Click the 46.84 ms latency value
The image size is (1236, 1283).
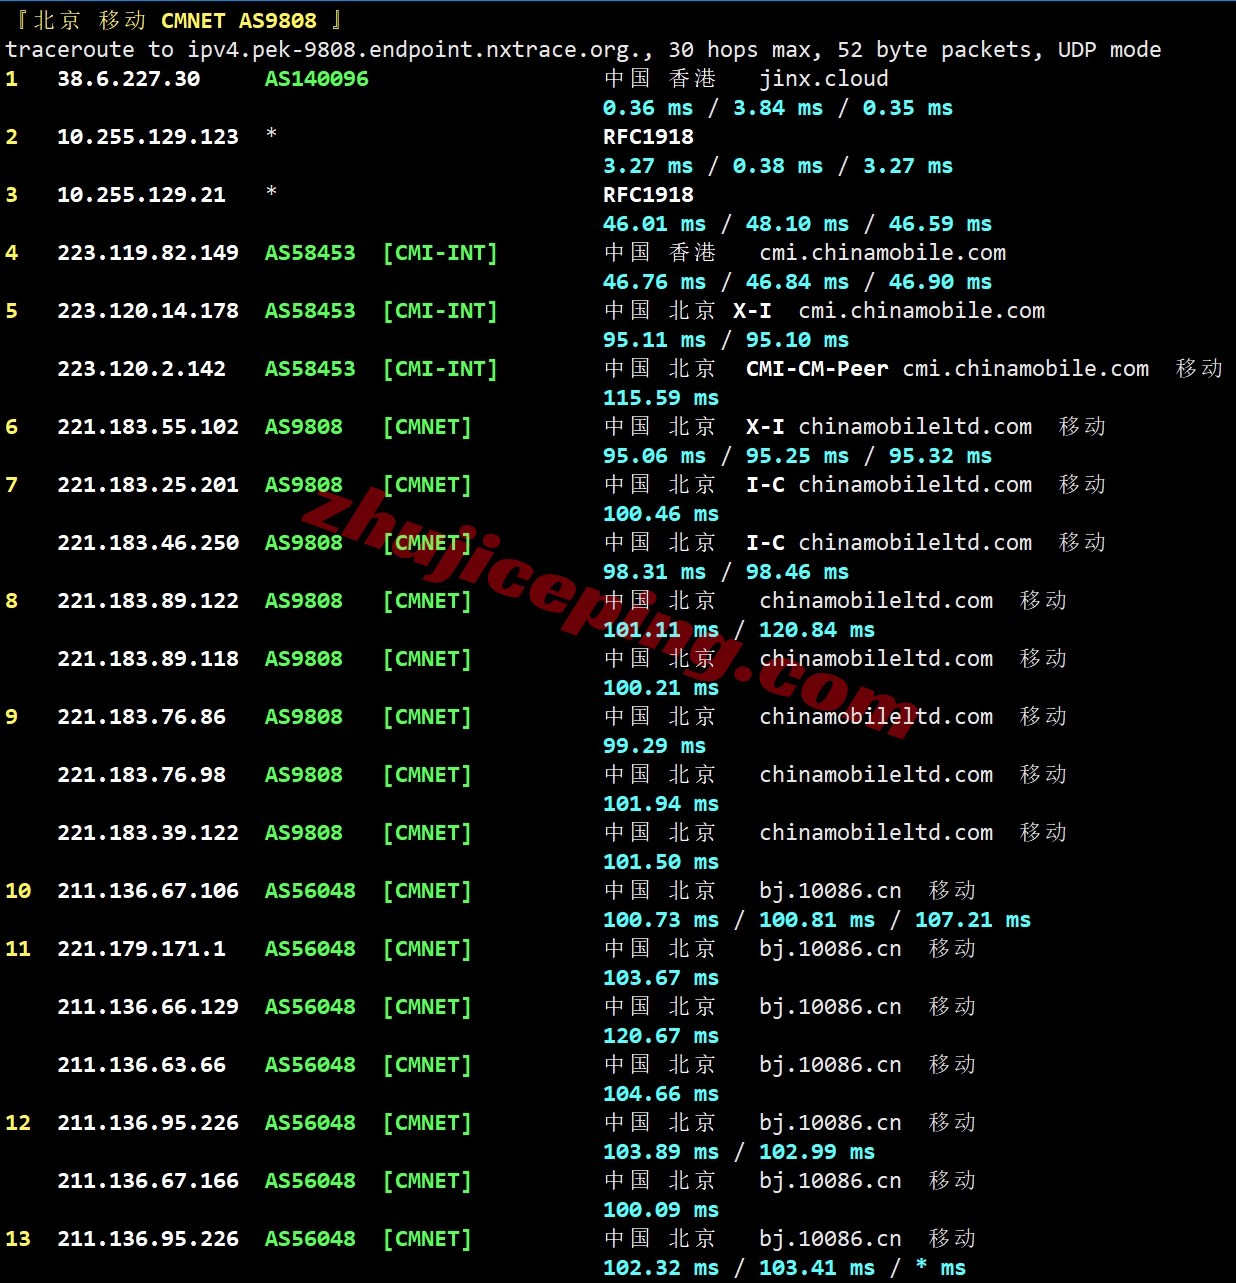(x=797, y=282)
